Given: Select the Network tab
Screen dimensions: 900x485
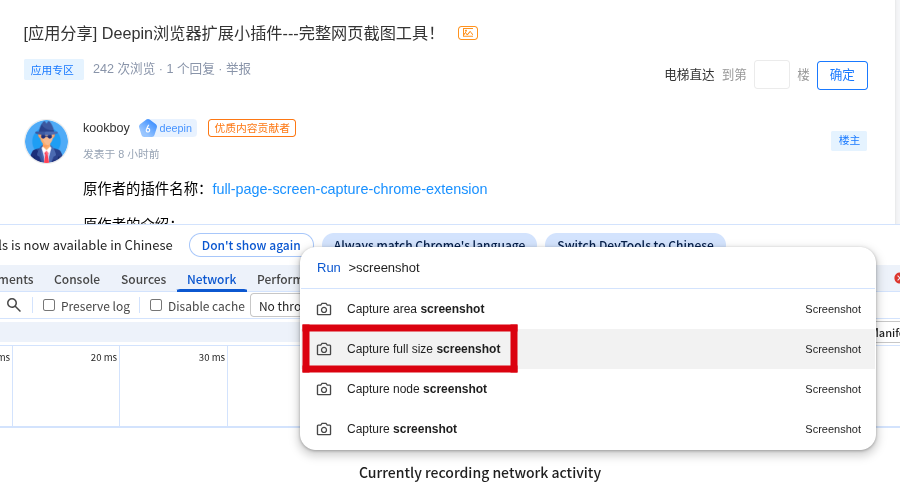Looking at the screenshot, I should tap(212, 280).
